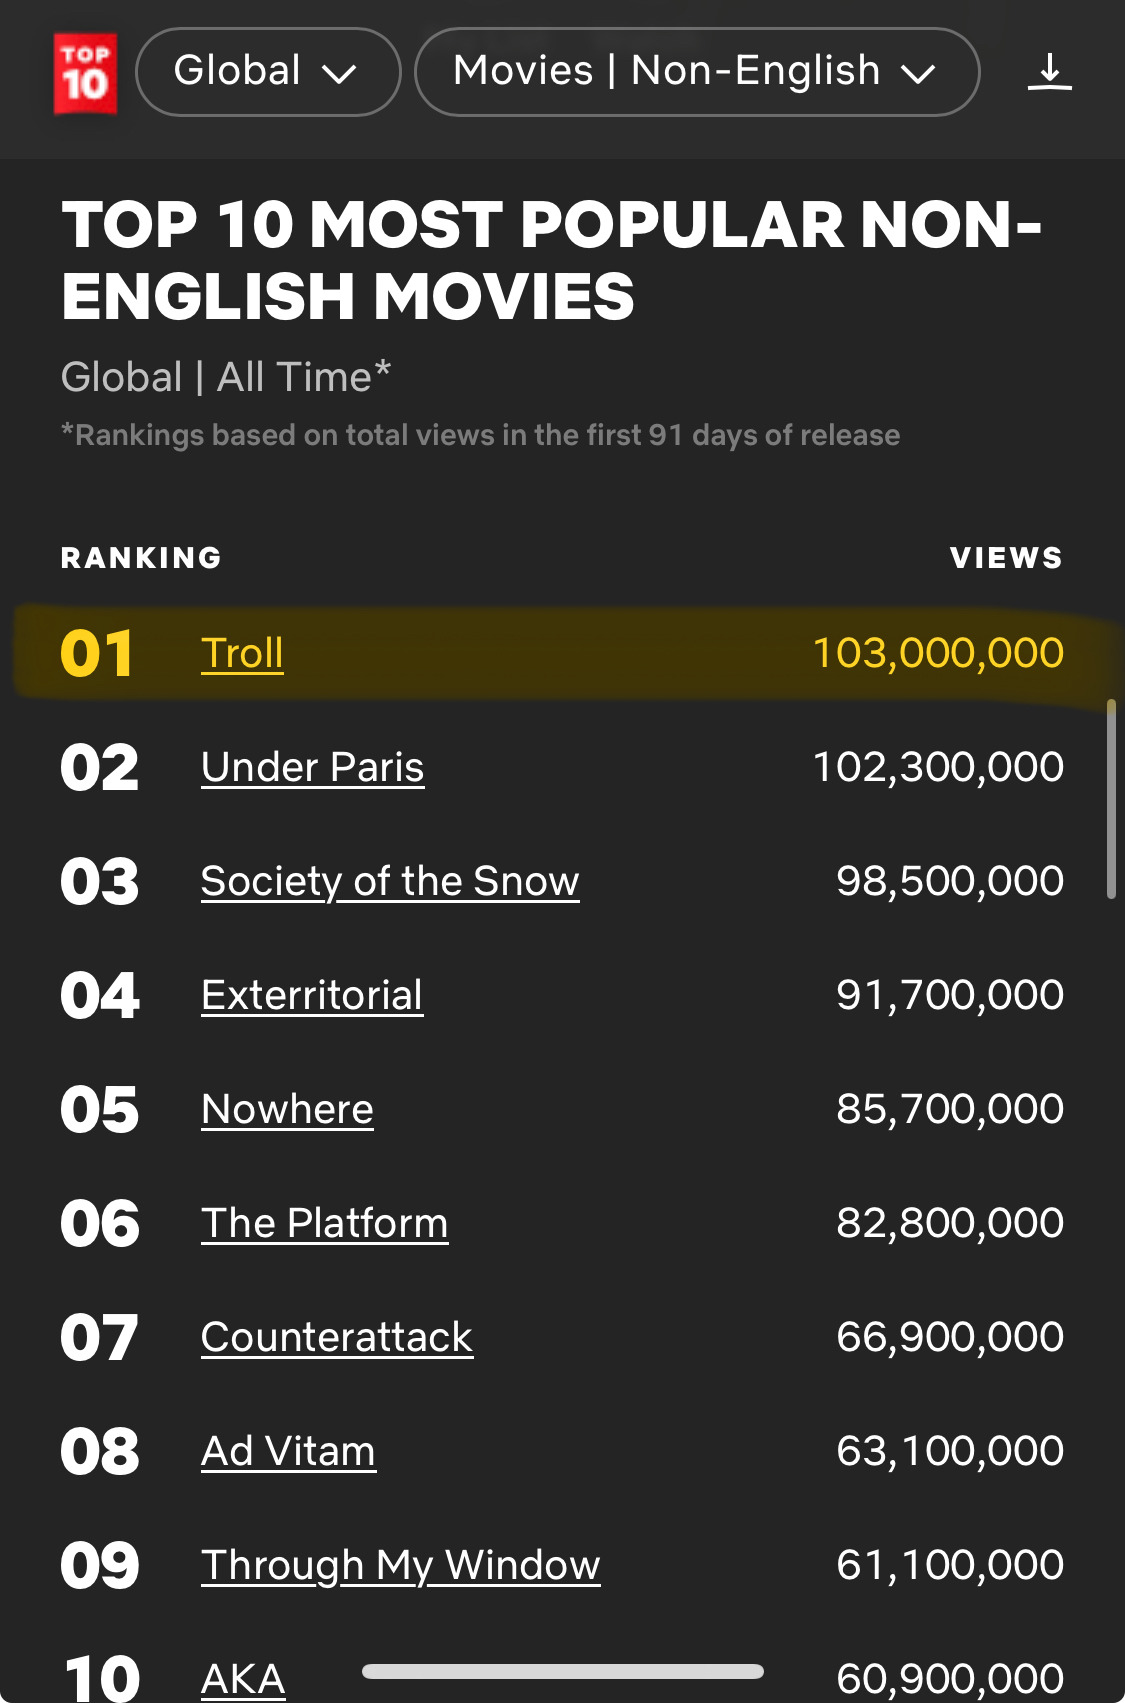Click the vertical scrollbar on the right edge

1111,799
